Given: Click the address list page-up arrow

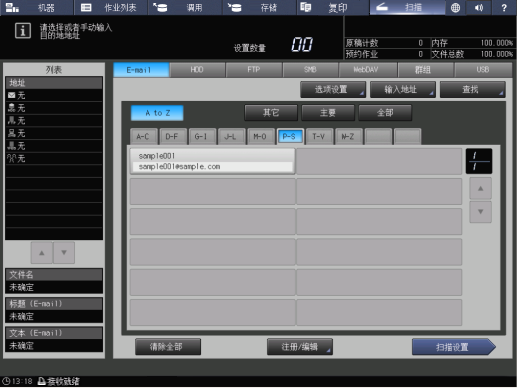Looking at the screenshot, I should 480,189.
